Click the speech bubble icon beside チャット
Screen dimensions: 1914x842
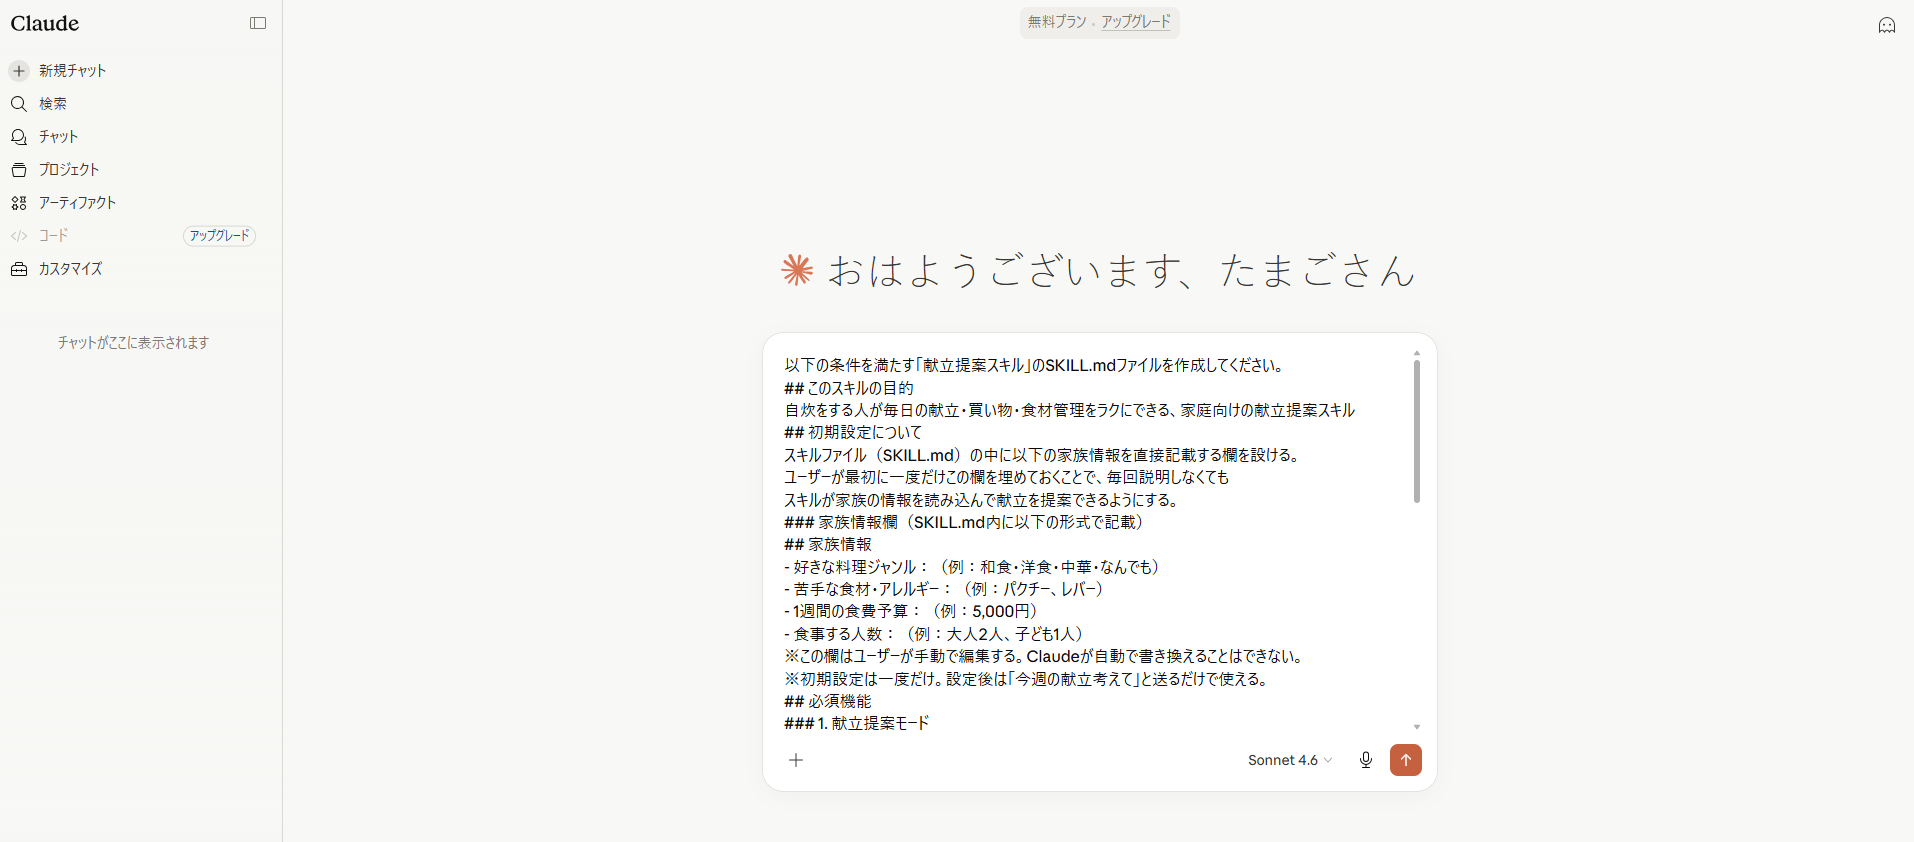point(19,137)
